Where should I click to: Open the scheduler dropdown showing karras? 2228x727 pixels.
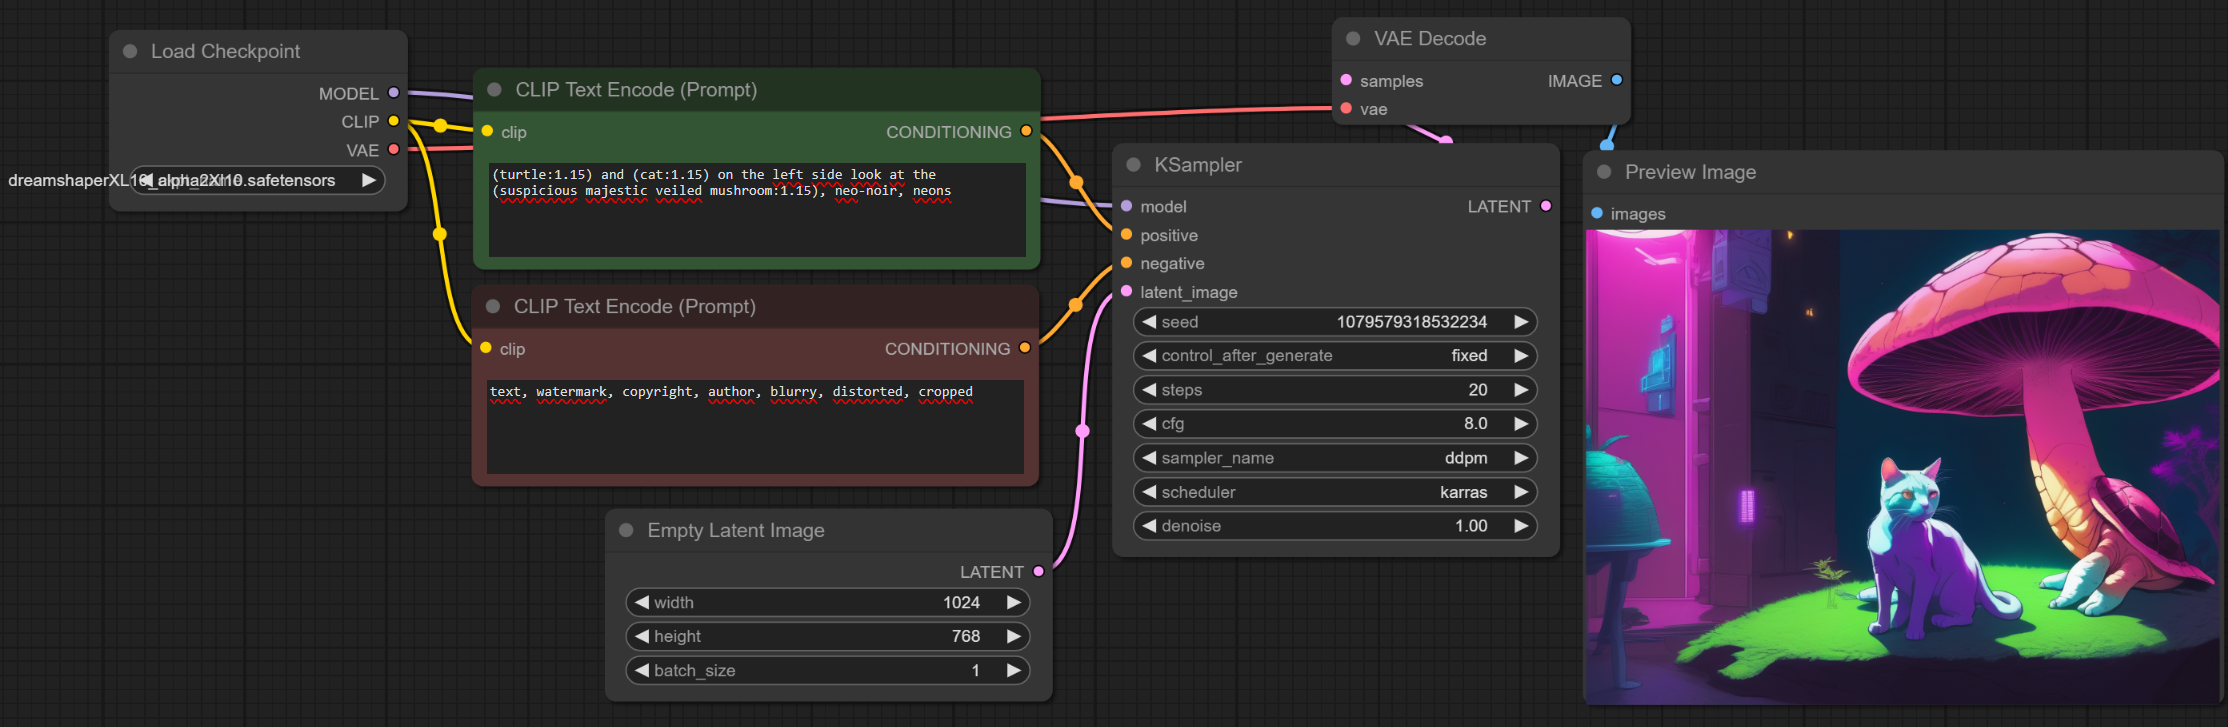(x=1334, y=492)
